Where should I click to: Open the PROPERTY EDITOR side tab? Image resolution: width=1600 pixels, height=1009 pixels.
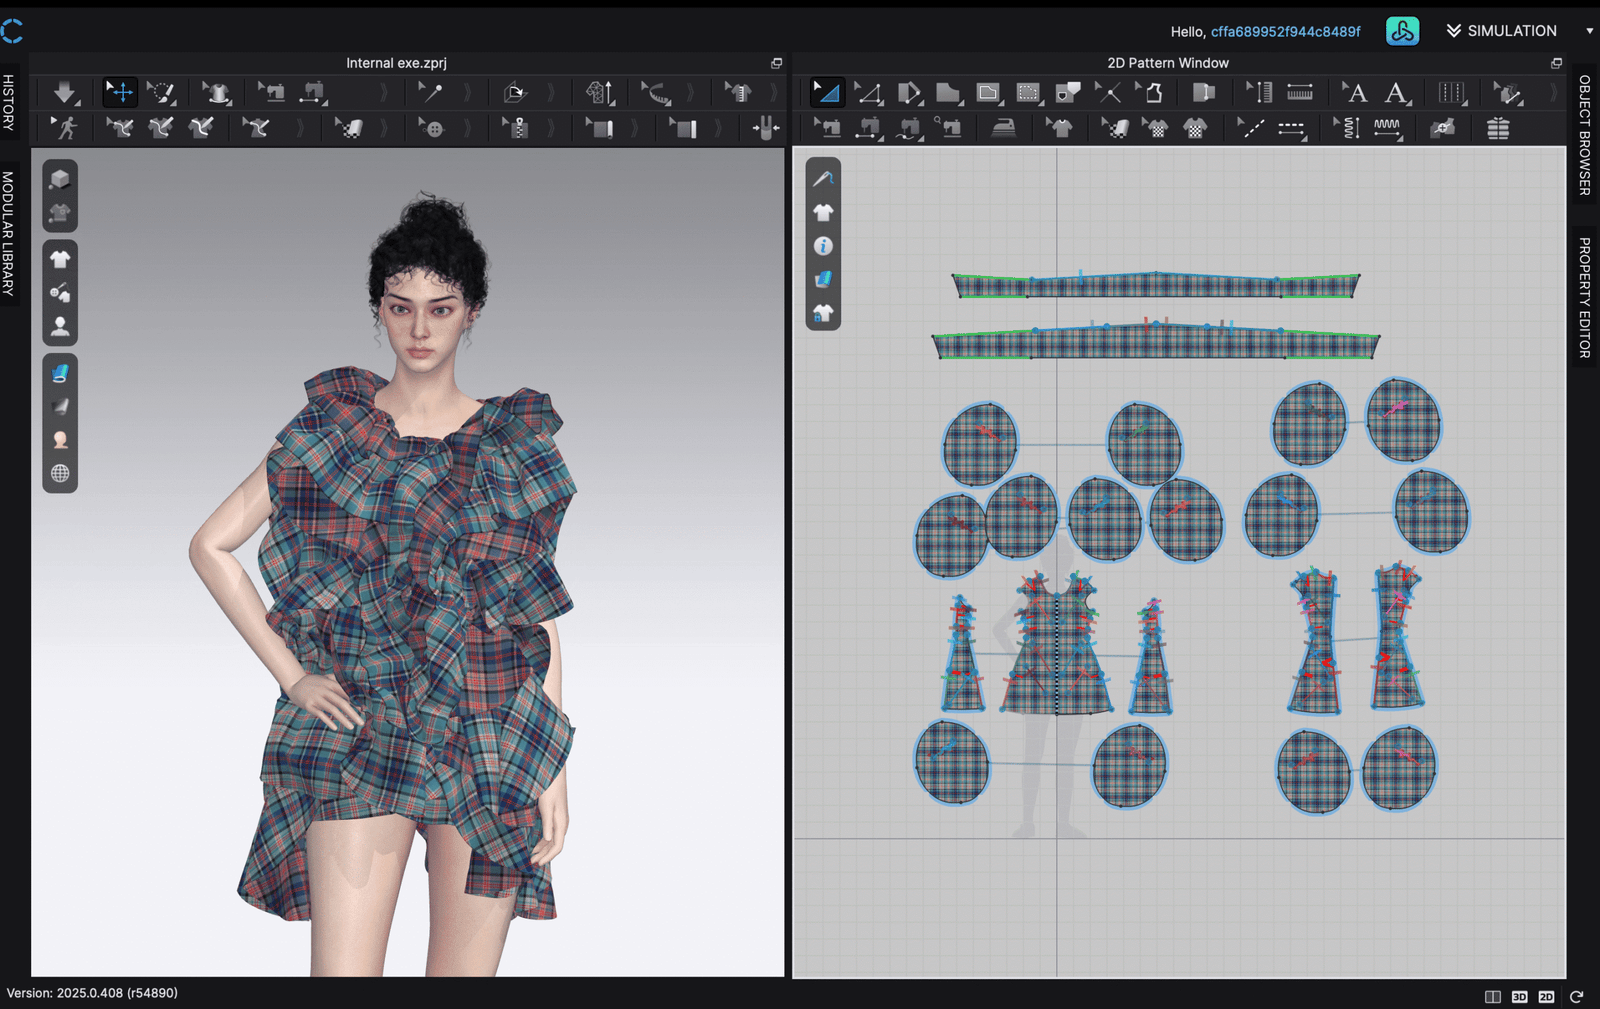coord(1585,297)
